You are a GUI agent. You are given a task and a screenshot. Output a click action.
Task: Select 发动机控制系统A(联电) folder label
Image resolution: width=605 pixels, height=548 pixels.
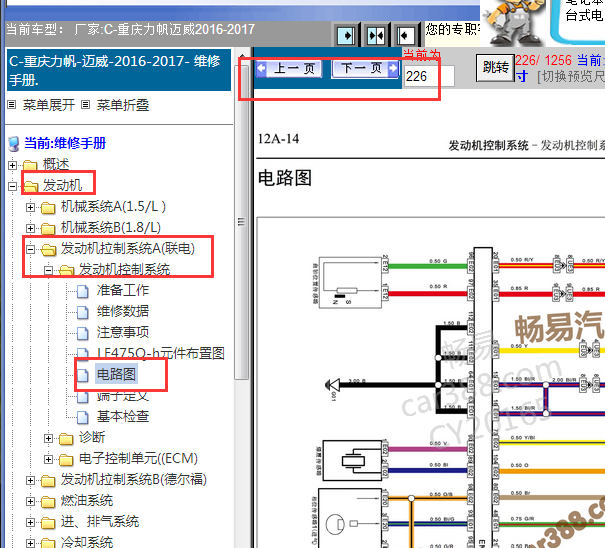coord(128,248)
